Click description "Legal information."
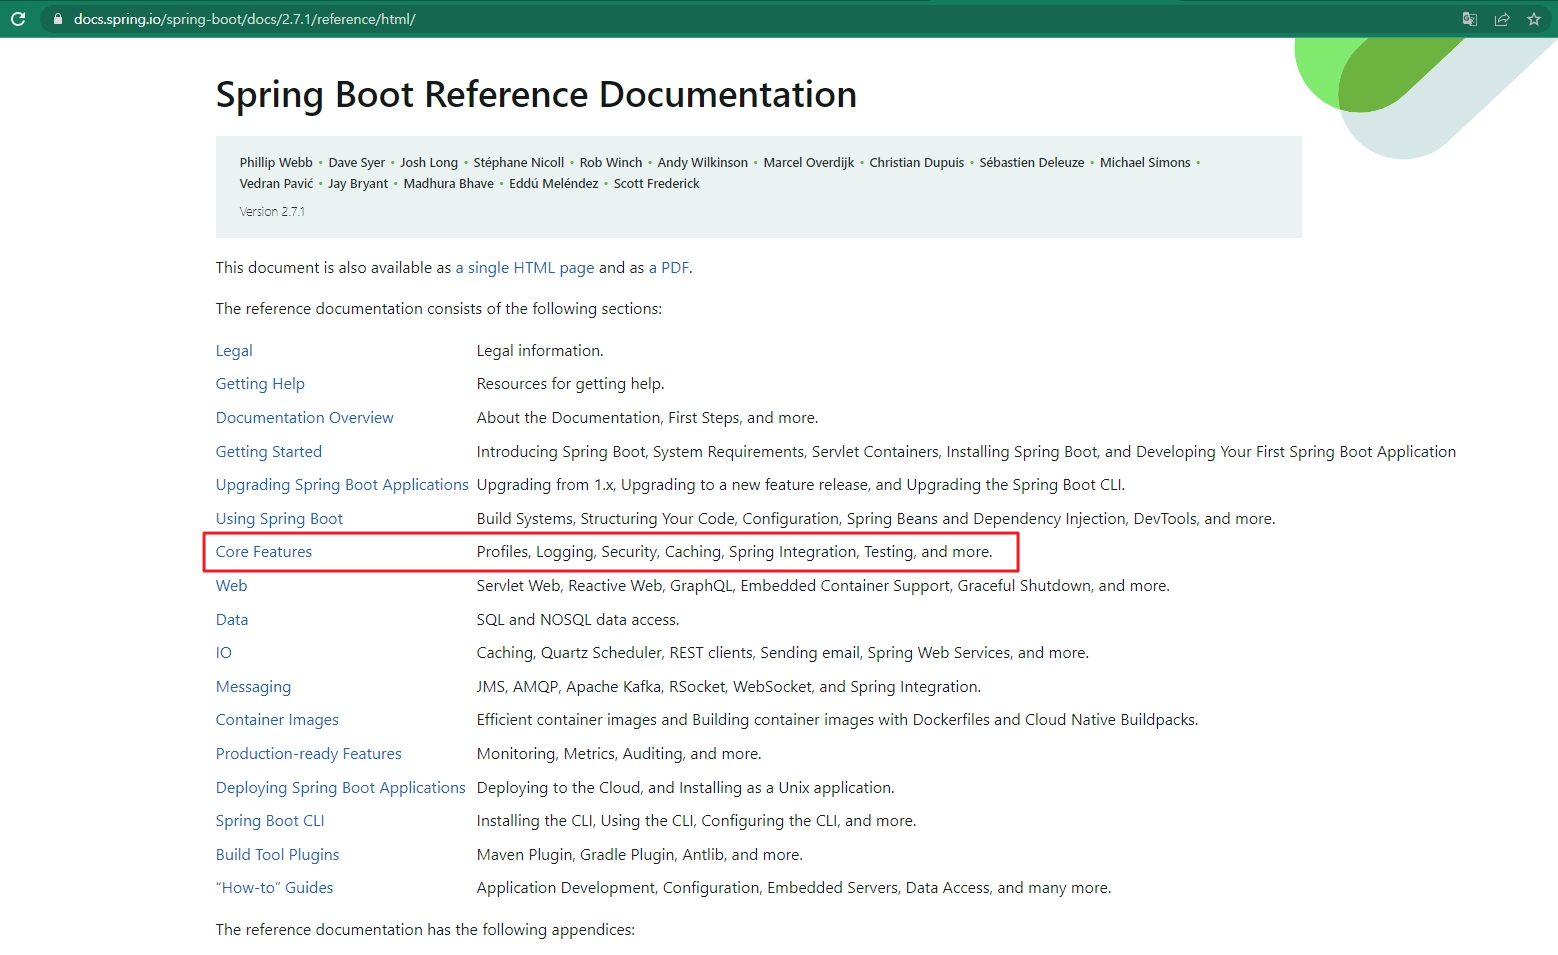The width and height of the screenshot is (1558, 955). [x=540, y=351]
